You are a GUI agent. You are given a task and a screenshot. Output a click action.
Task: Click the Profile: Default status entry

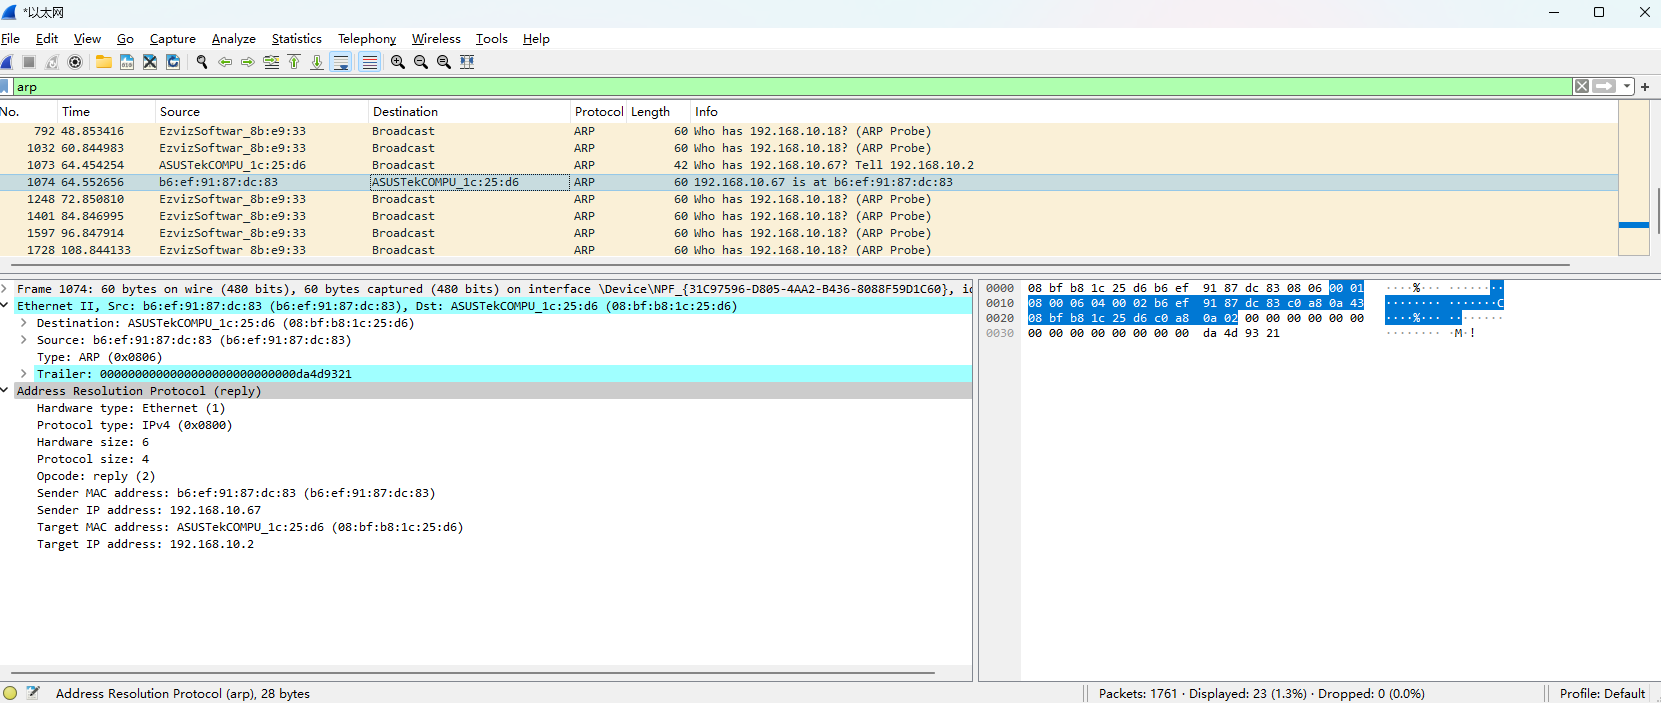click(x=1602, y=693)
